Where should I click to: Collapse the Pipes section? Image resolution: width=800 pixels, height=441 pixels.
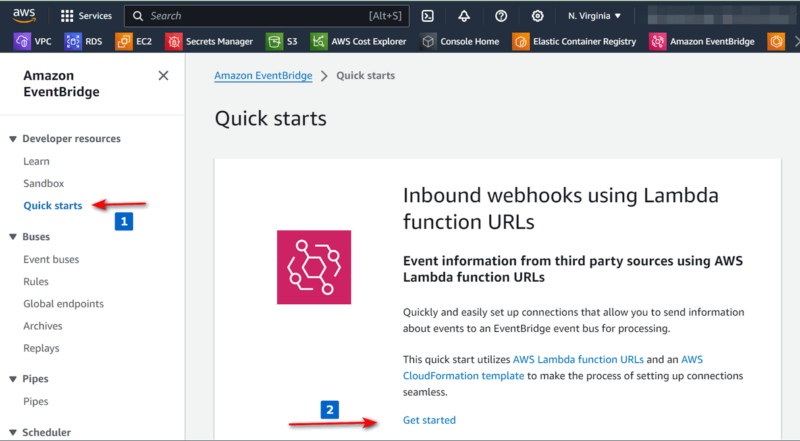point(13,379)
